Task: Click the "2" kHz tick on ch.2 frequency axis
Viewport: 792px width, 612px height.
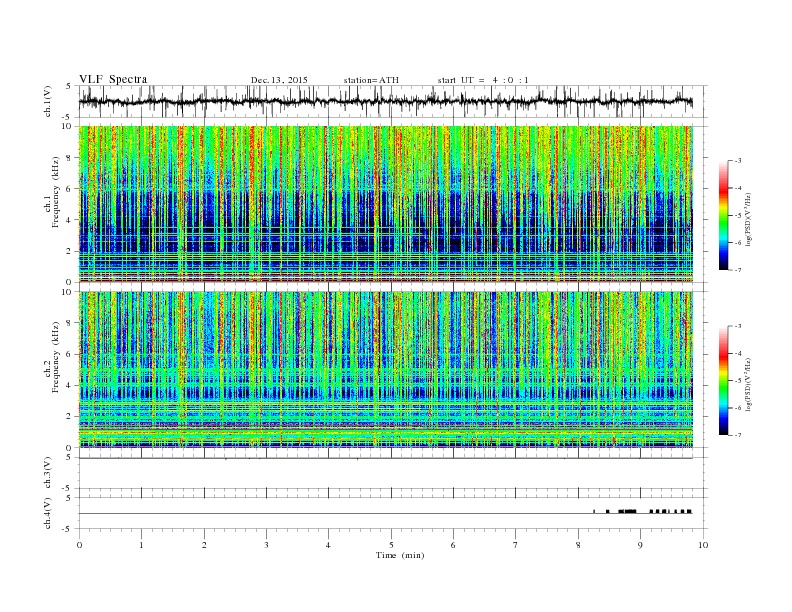Action: click(x=70, y=417)
